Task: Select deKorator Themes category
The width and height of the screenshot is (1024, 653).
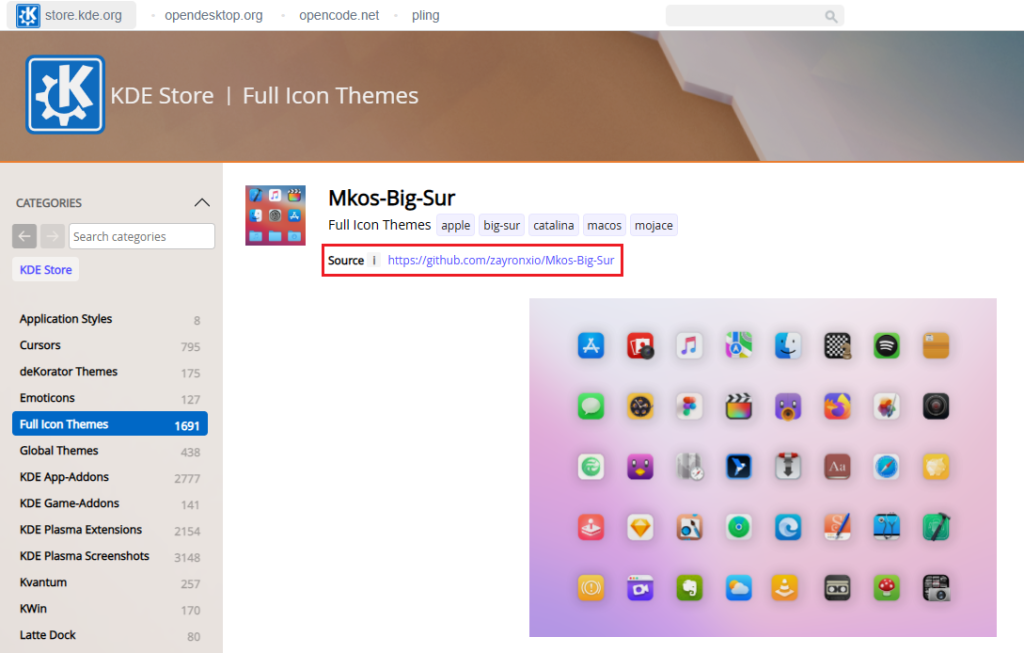Action: [x=110, y=372]
